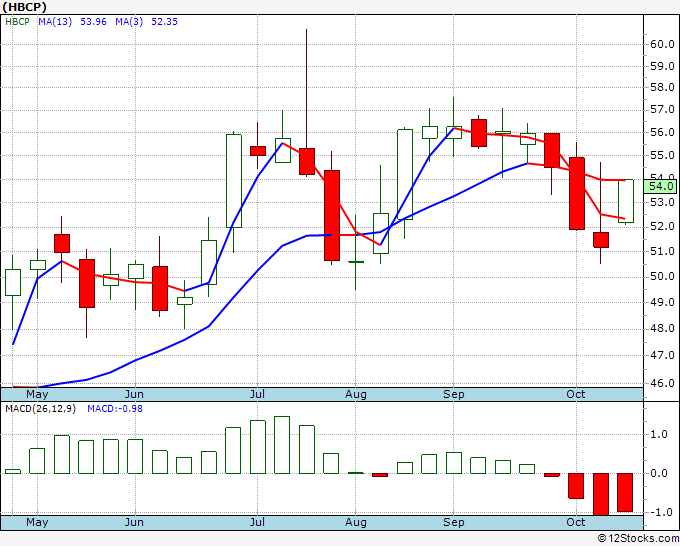Viewport: 680px width, 546px height.
Task: Click Jul on the MACD panel time axis
Action: pos(258,522)
